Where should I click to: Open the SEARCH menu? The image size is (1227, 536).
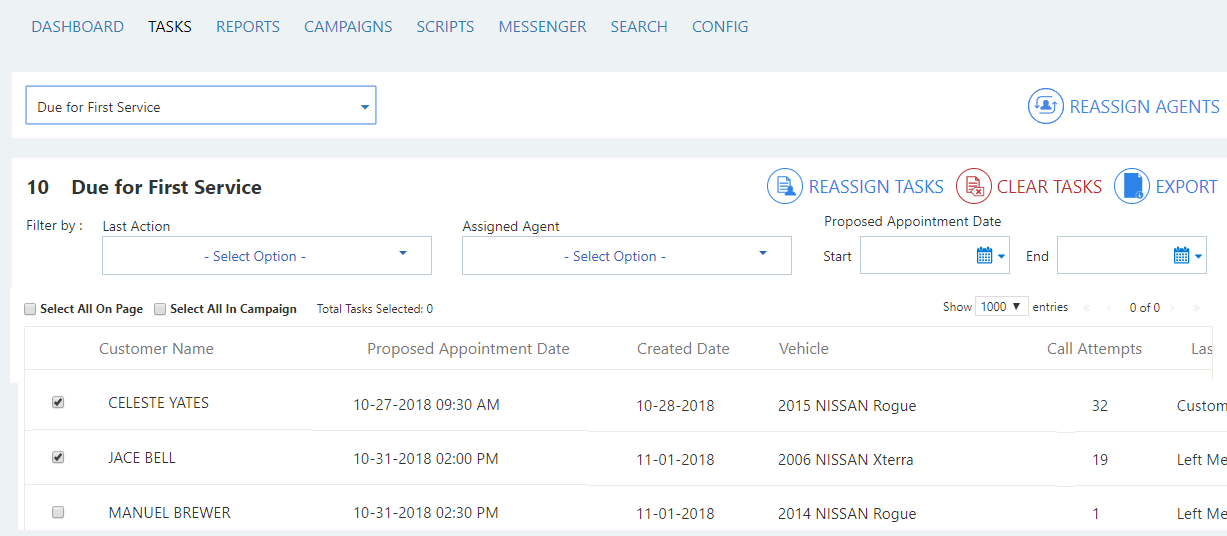(x=639, y=27)
